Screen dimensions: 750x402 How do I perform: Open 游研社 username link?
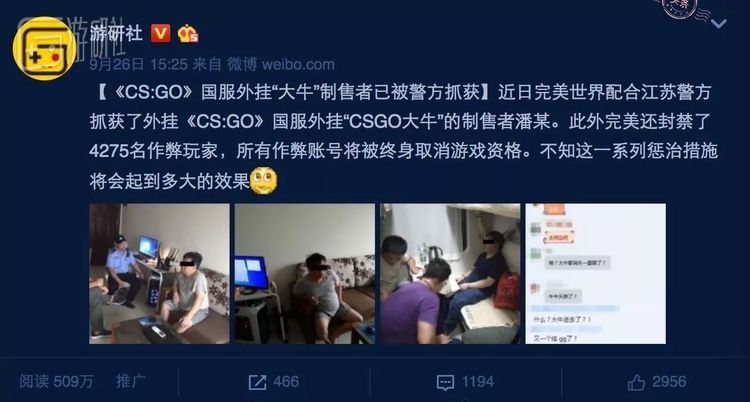pyautogui.click(x=116, y=33)
